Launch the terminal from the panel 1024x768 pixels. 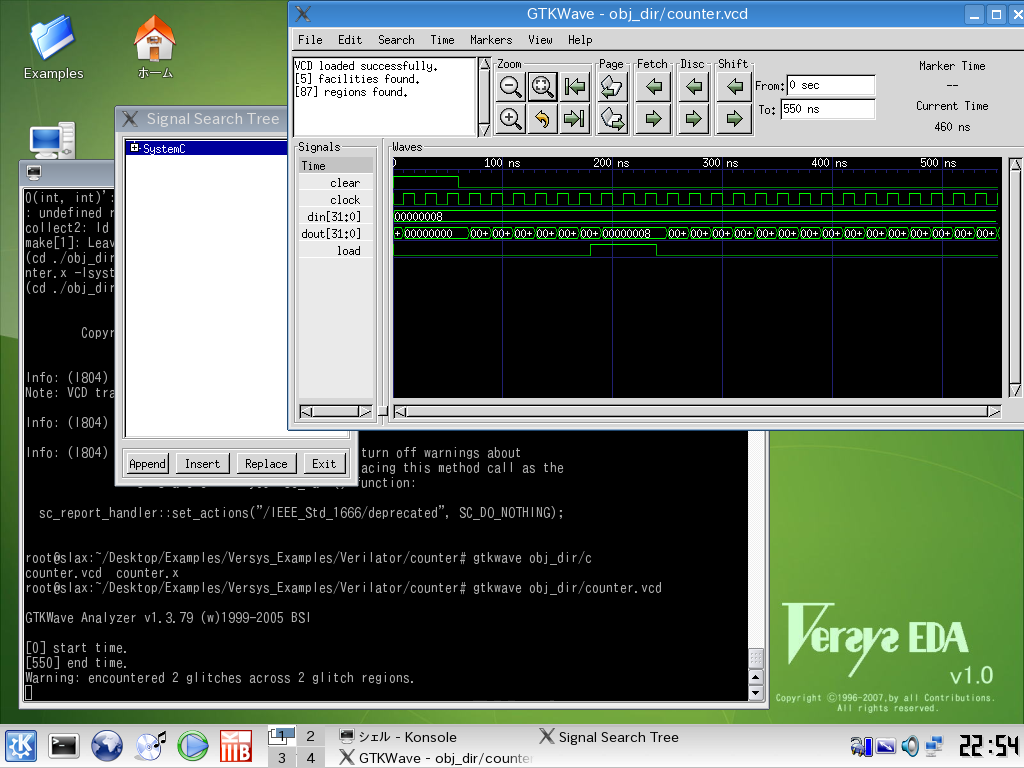64,746
